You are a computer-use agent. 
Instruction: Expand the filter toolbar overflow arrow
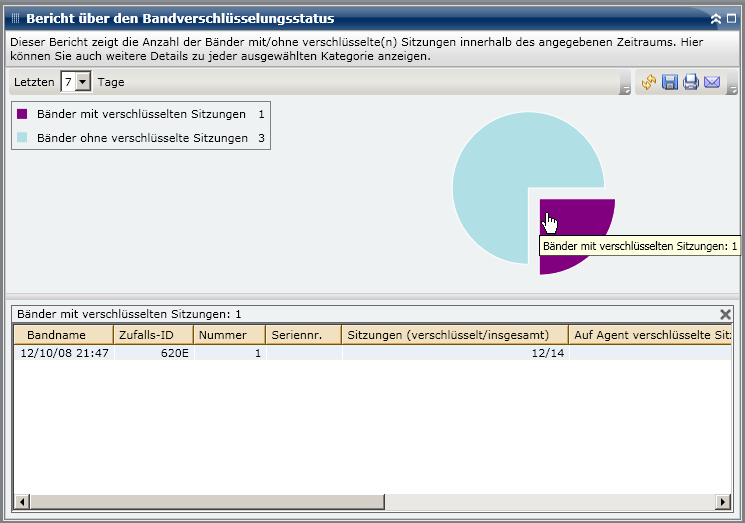(625, 90)
